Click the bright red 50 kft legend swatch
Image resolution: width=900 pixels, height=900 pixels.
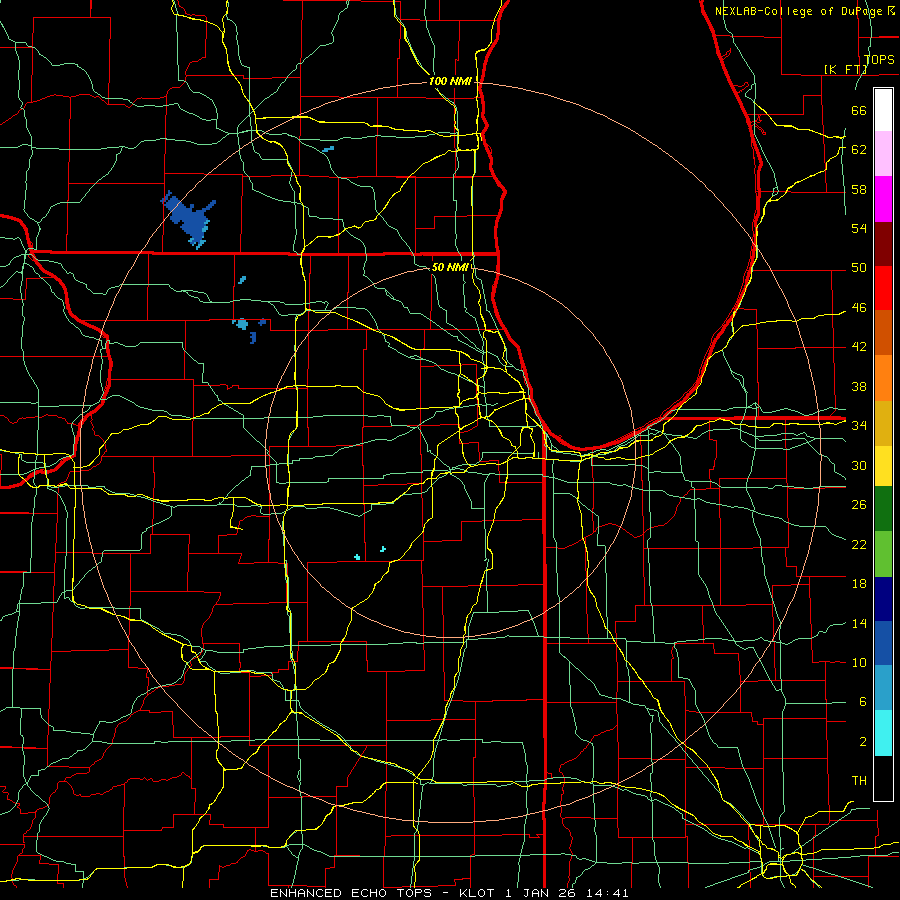(x=883, y=288)
